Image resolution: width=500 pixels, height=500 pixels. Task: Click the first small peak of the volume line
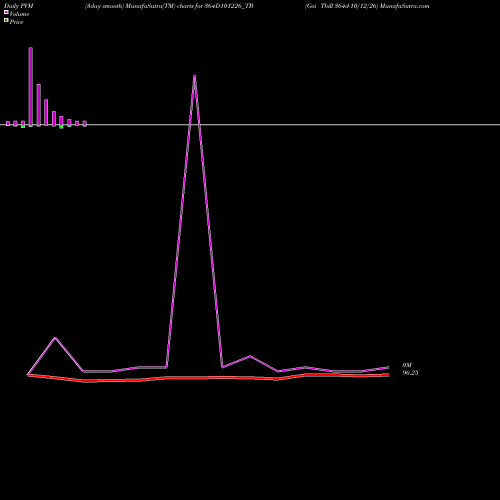click(55, 338)
